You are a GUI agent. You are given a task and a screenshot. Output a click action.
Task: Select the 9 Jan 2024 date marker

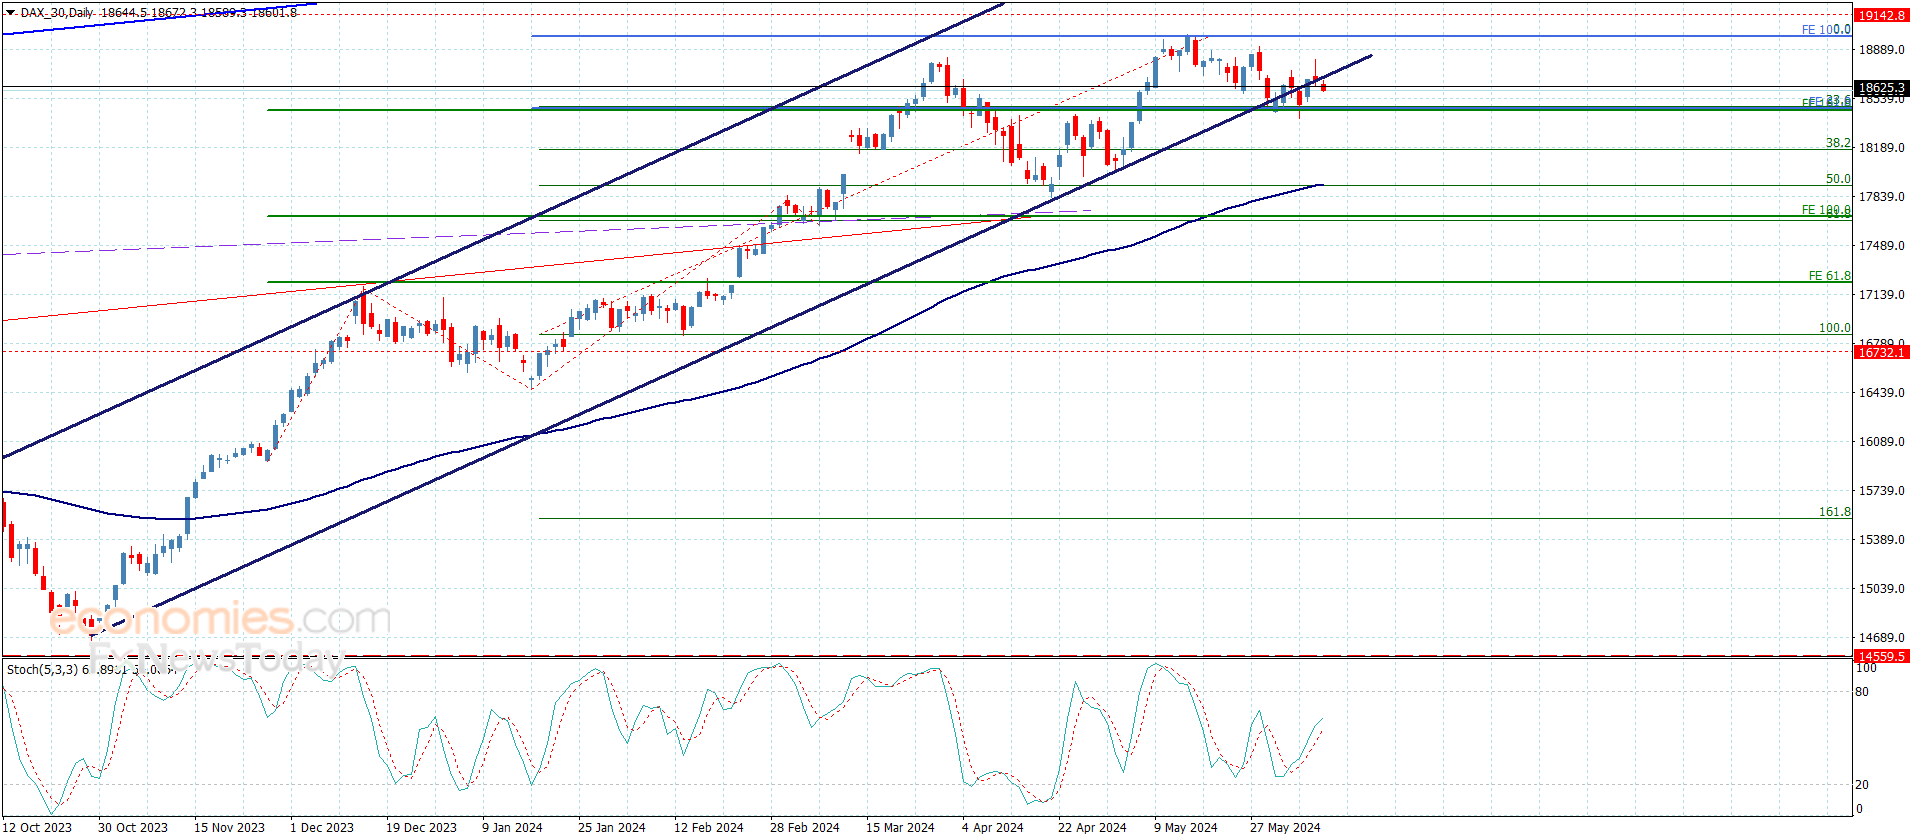512,827
